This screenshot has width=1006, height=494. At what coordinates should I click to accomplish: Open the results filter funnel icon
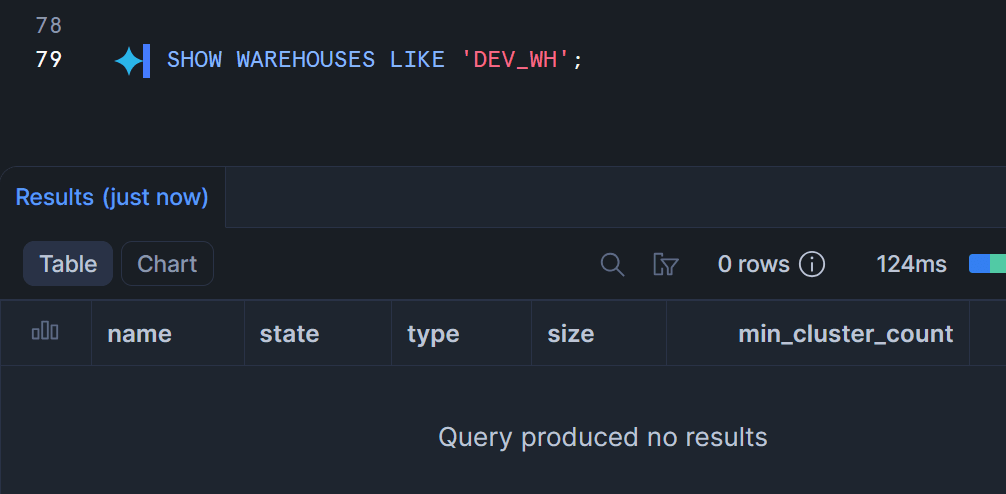coord(665,264)
